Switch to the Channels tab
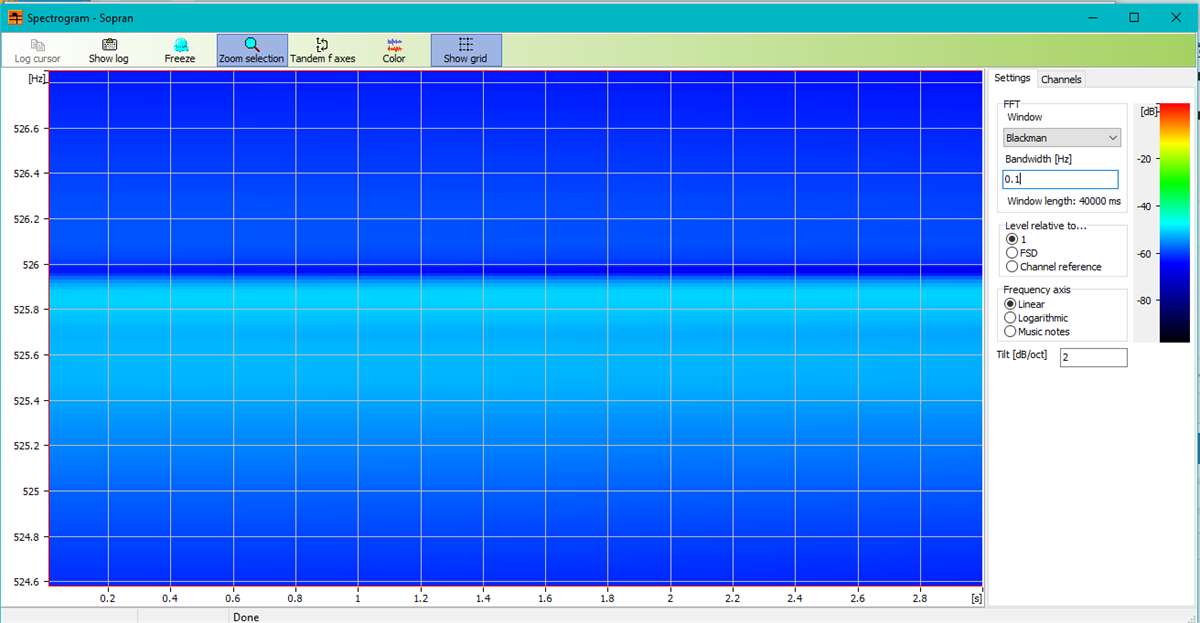The width and height of the screenshot is (1200, 623). [x=1061, y=79]
